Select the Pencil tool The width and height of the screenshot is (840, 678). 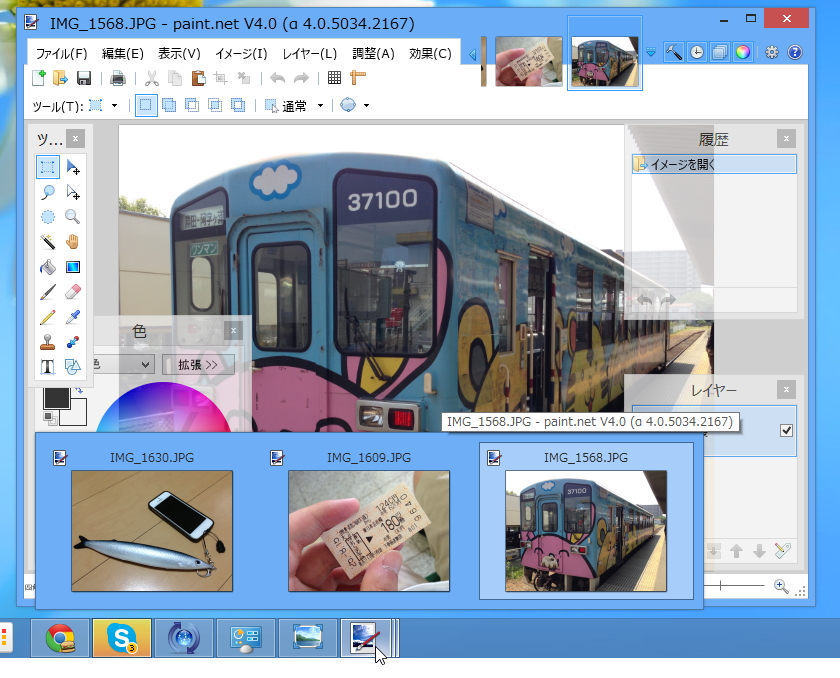(x=48, y=317)
